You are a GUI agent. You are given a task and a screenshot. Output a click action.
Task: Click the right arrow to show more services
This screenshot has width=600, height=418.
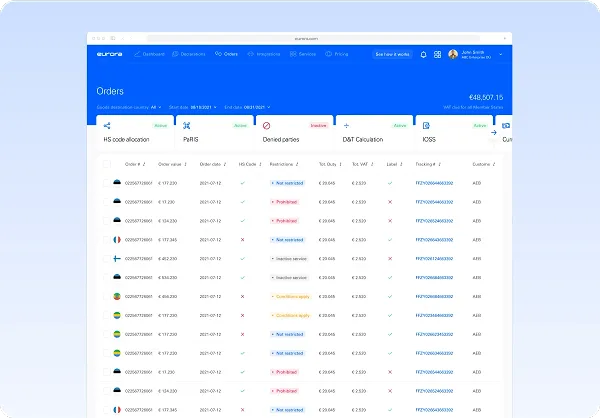(494, 132)
